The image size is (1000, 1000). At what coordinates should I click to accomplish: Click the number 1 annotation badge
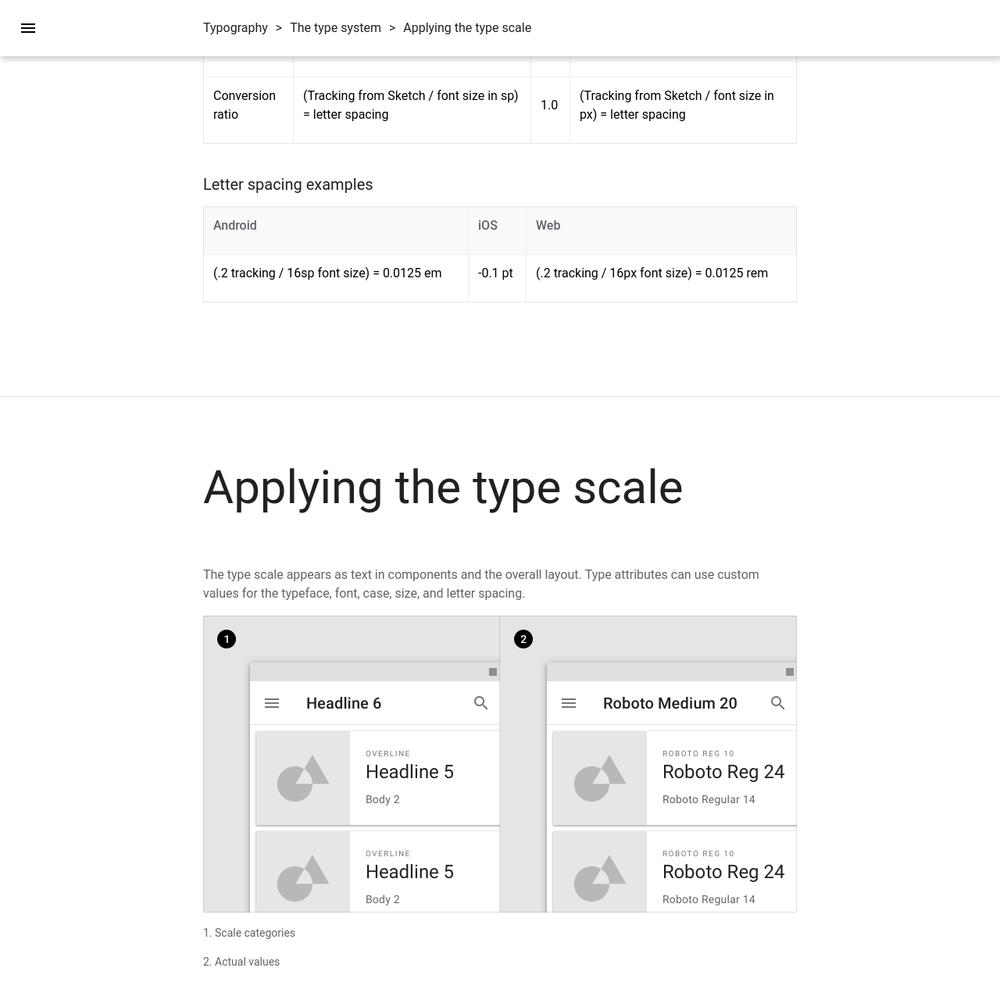click(226, 639)
